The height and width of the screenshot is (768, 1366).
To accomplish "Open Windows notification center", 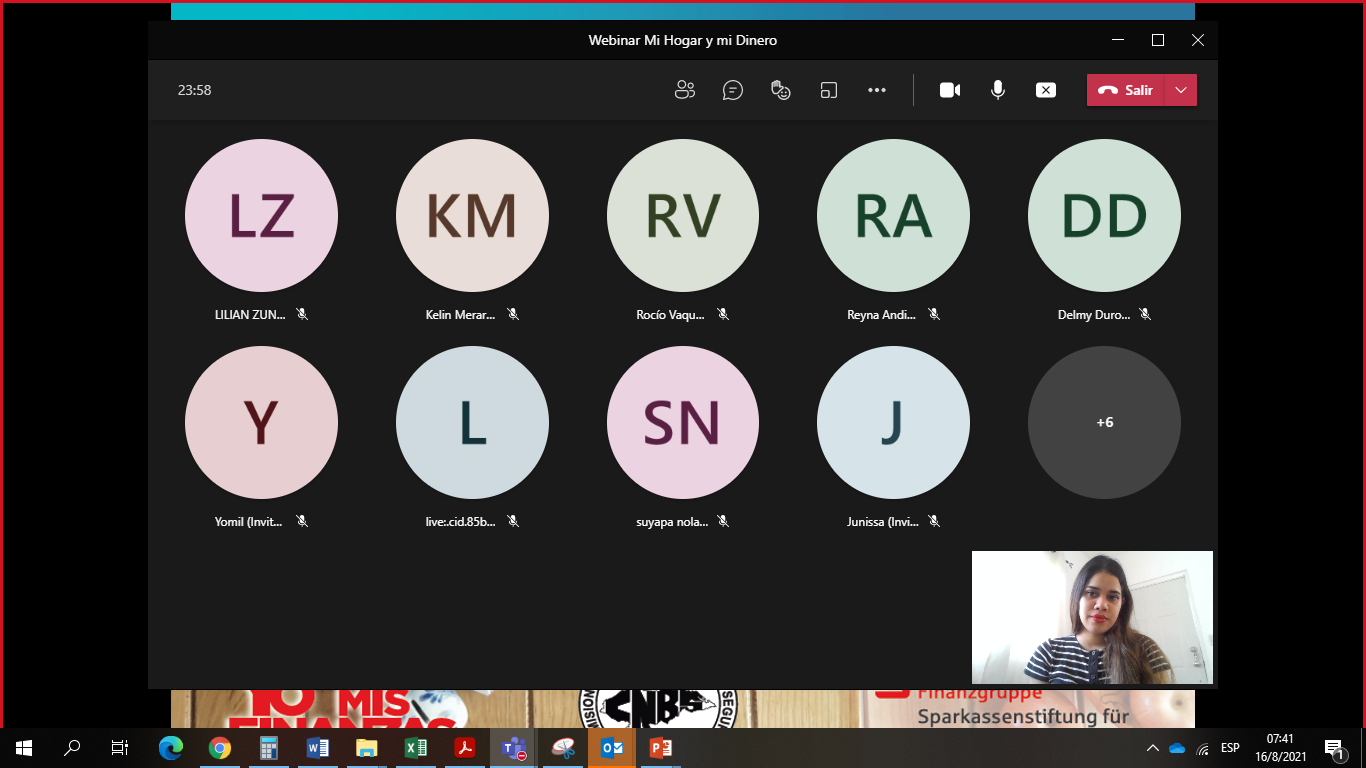I will click(x=1334, y=748).
